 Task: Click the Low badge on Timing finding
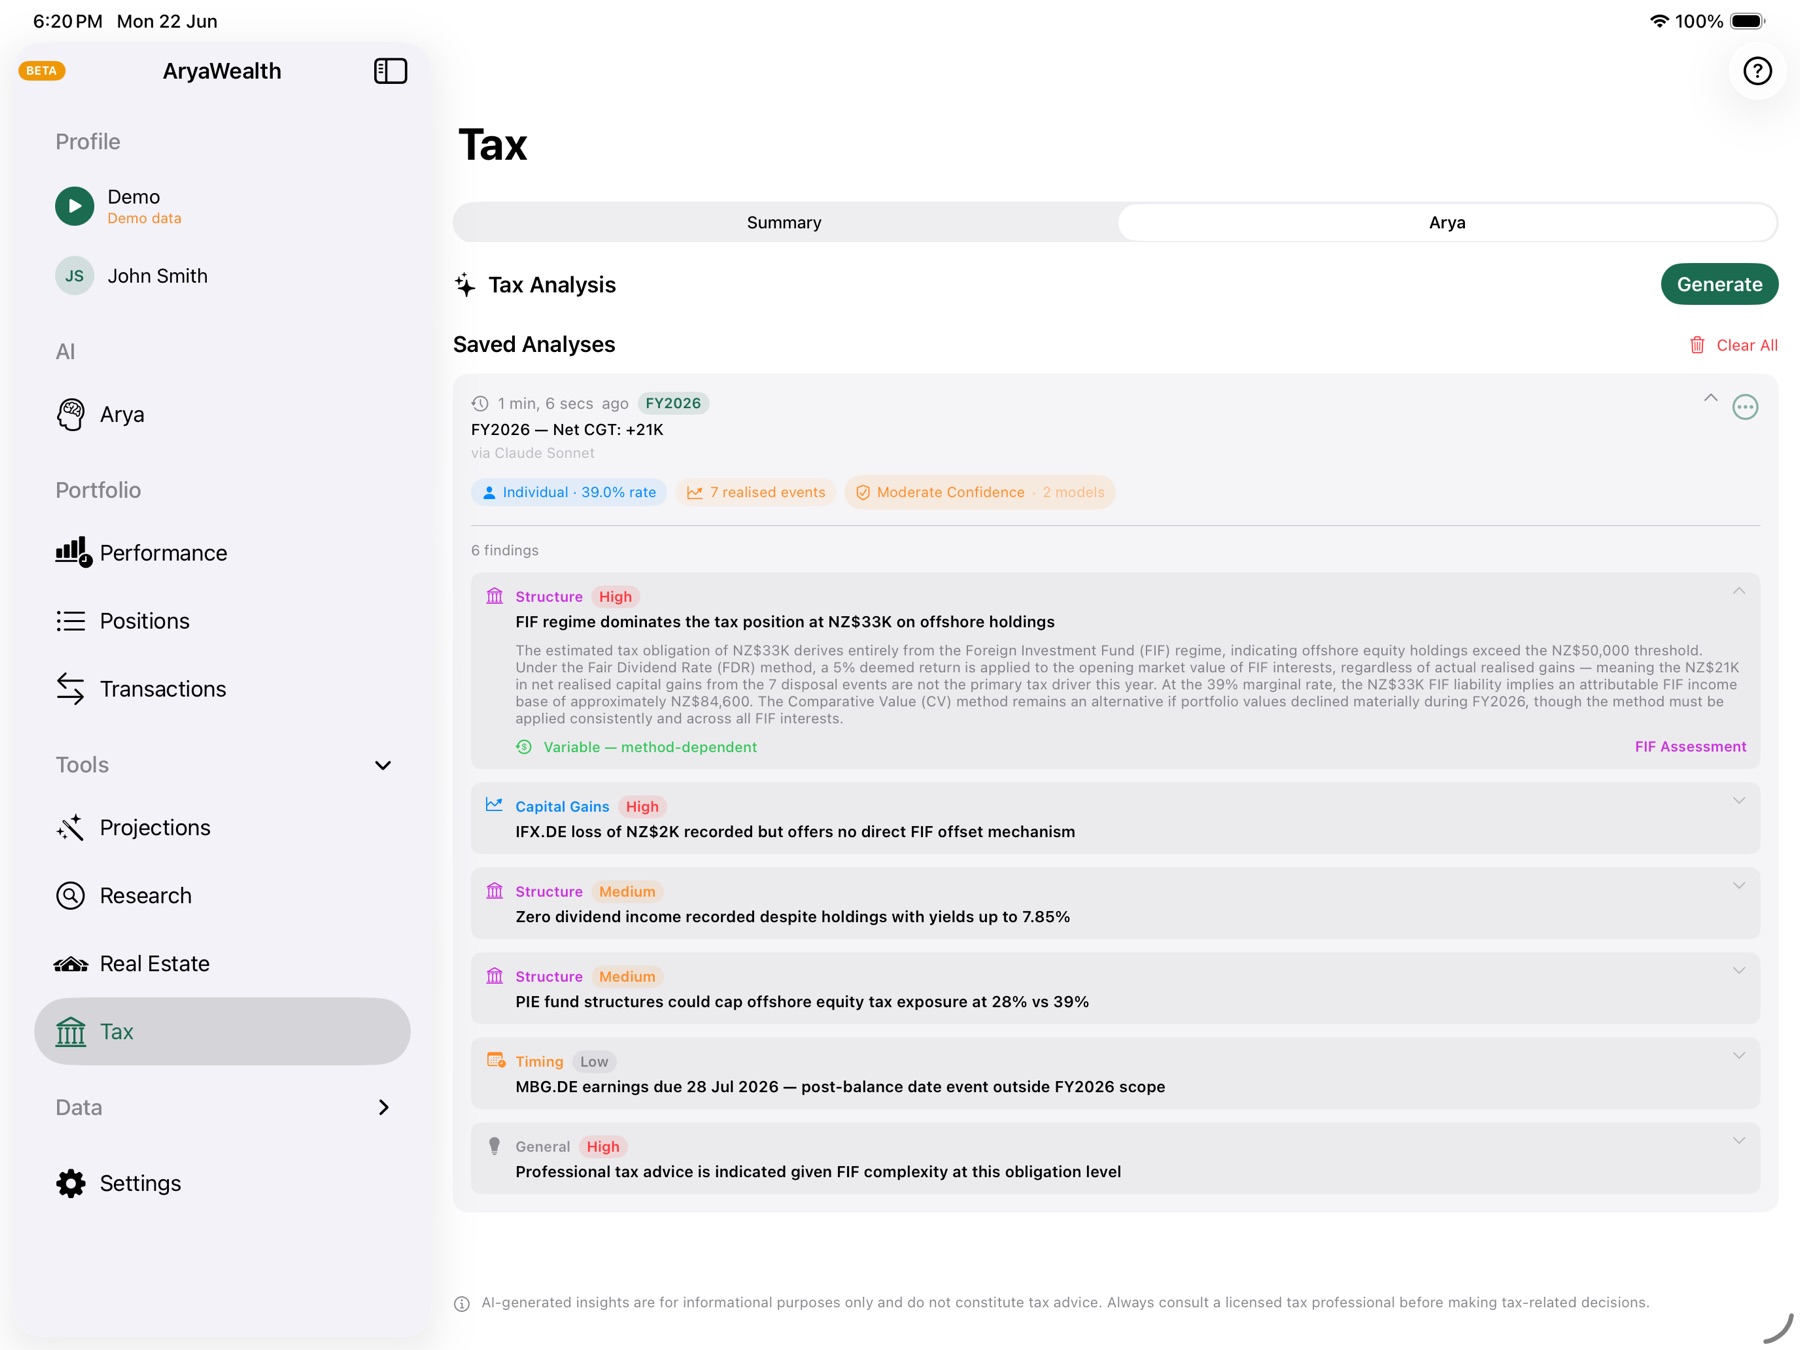point(594,1062)
